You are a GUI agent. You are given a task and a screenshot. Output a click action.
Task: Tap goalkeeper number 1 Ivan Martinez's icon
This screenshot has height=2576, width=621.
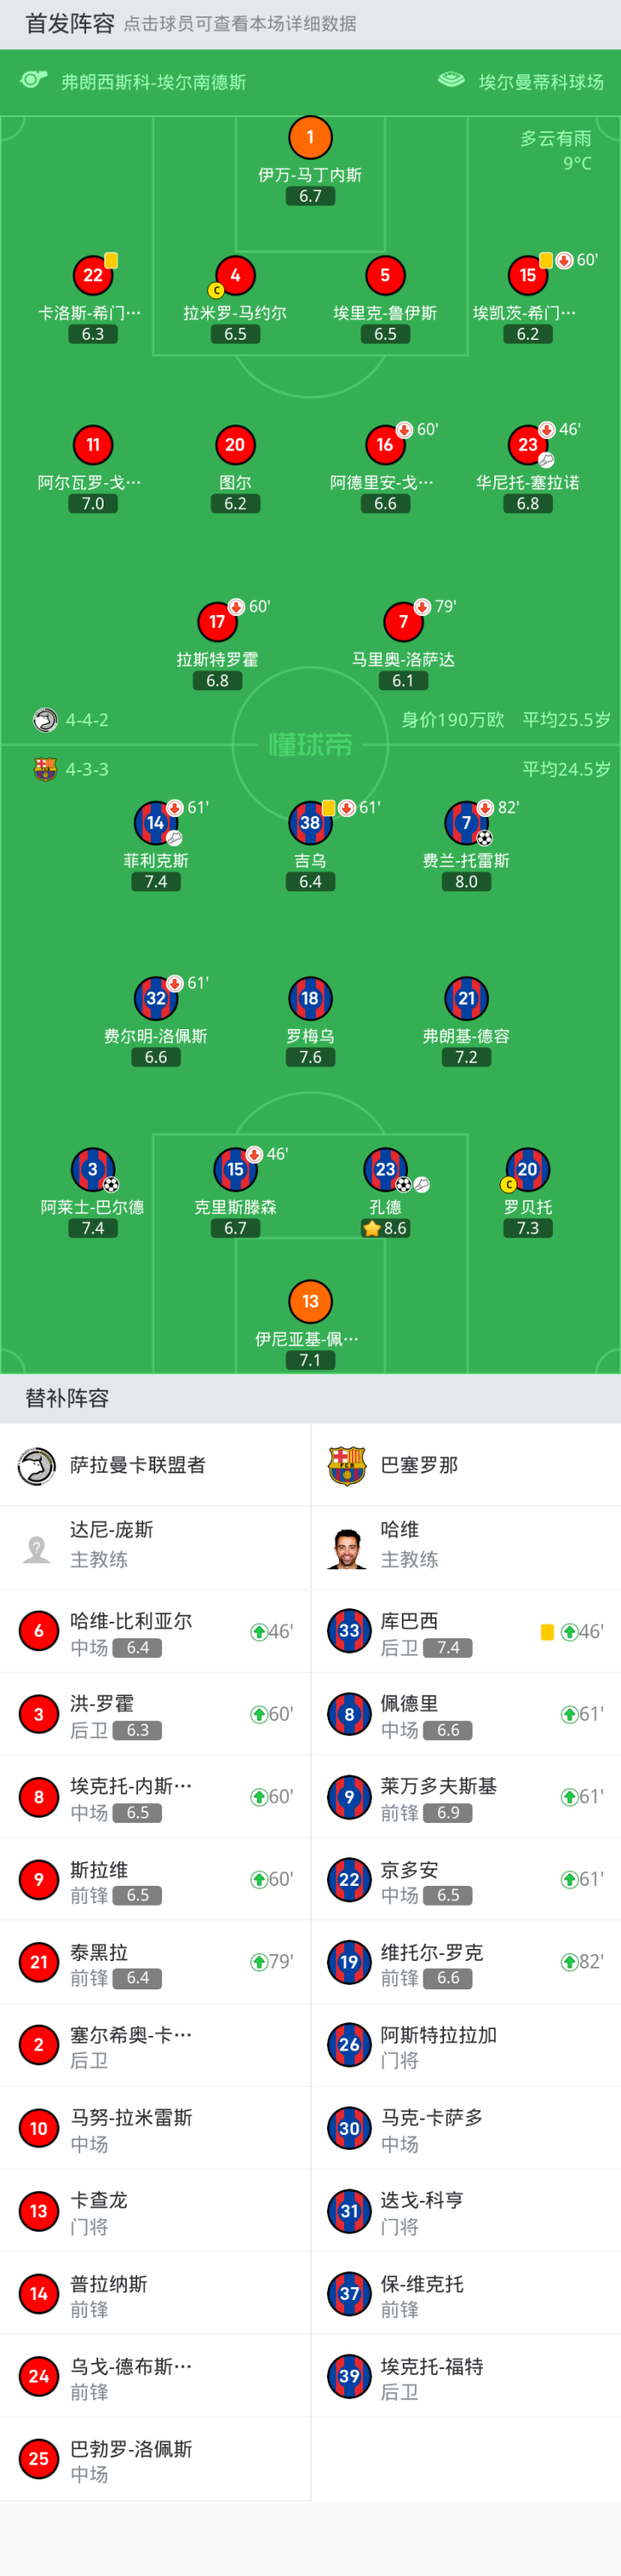point(310,138)
